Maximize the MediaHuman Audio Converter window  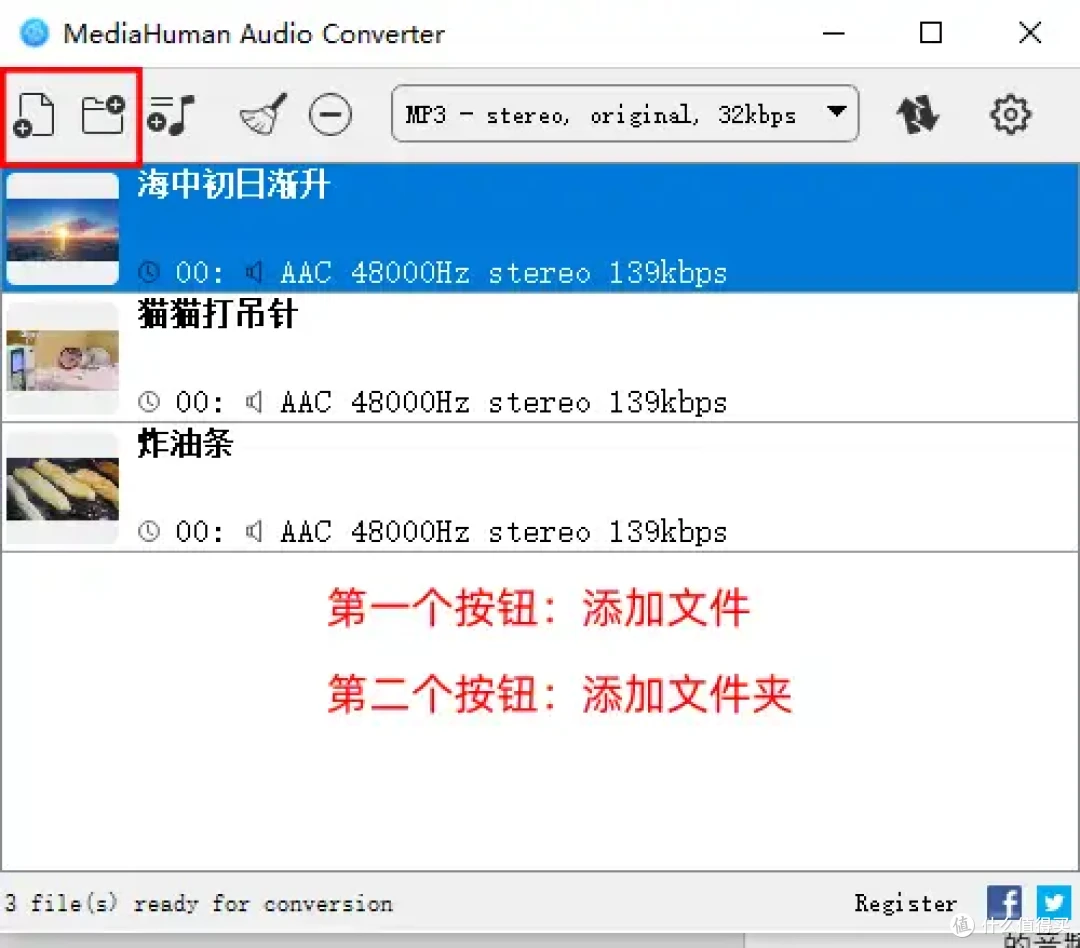tap(931, 32)
